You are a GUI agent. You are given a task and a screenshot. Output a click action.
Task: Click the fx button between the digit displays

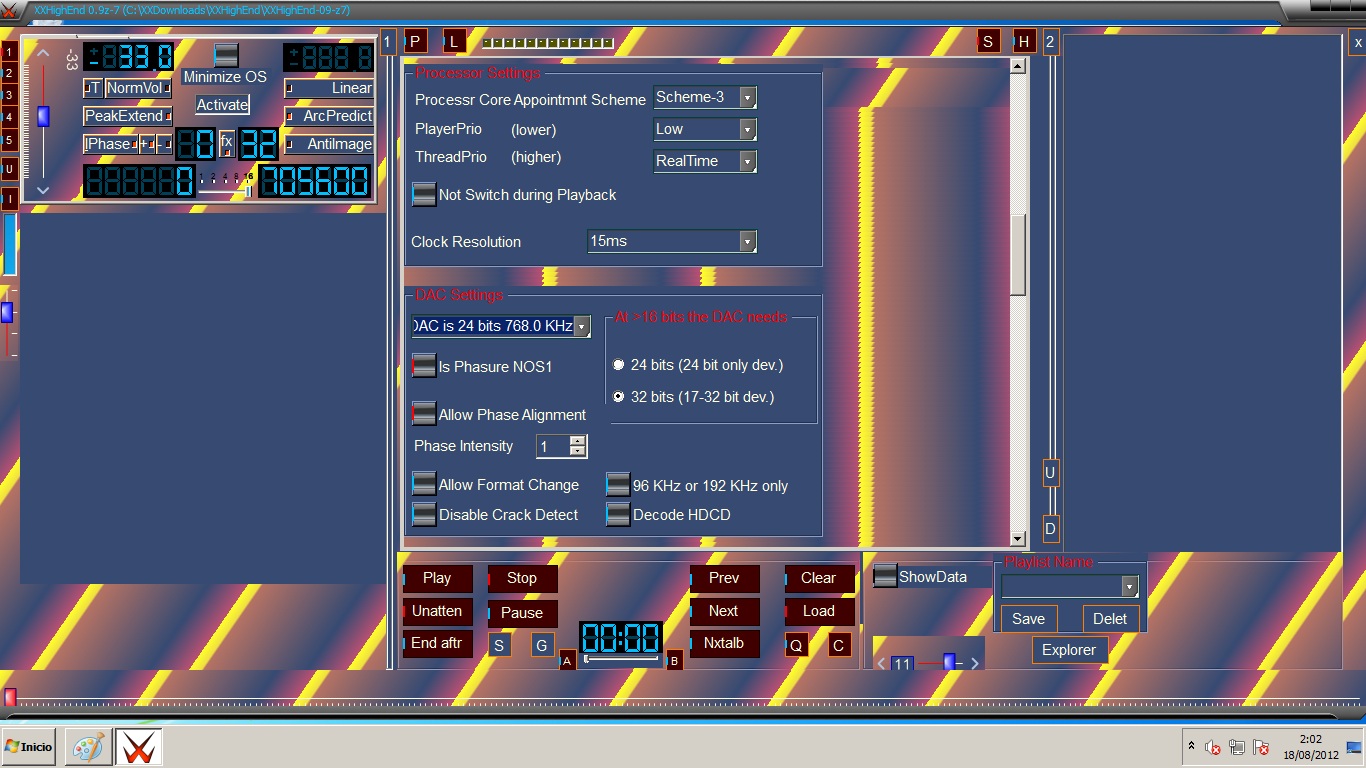(x=227, y=143)
